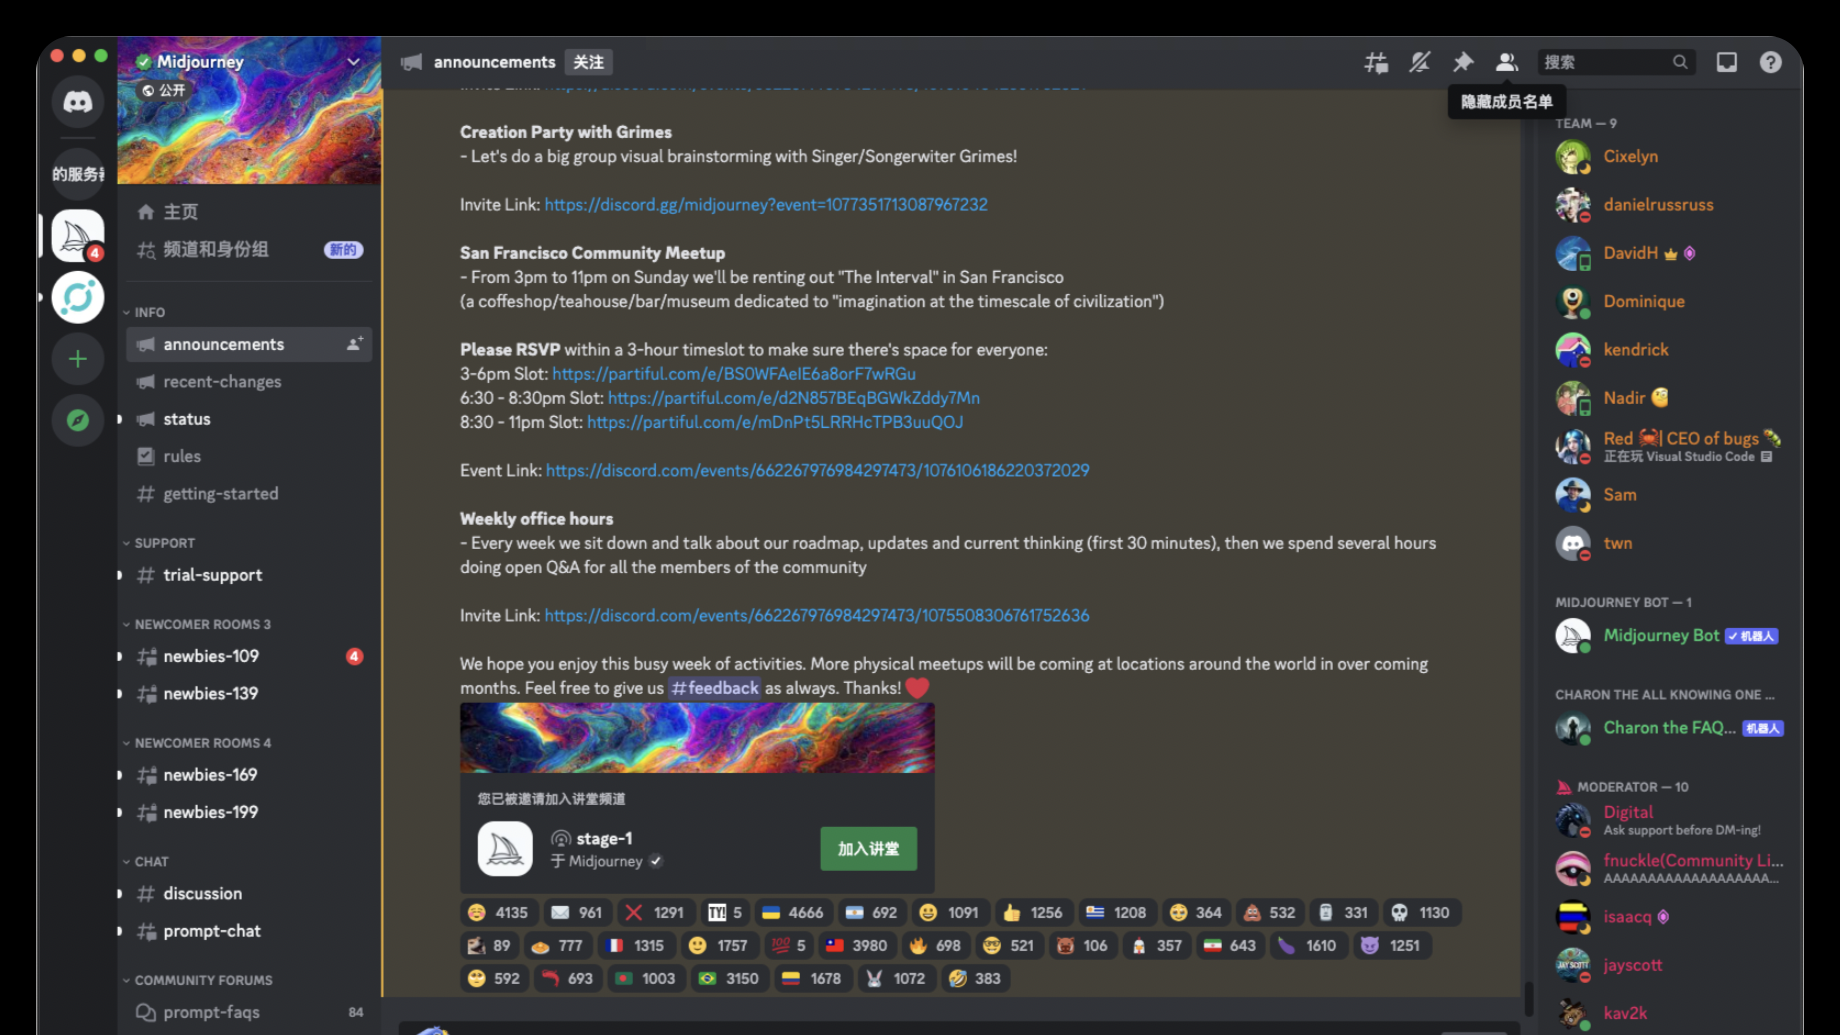Click create invite icon on announcements channel
This screenshot has height=1035, width=1840.
click(x=354, y=344)
